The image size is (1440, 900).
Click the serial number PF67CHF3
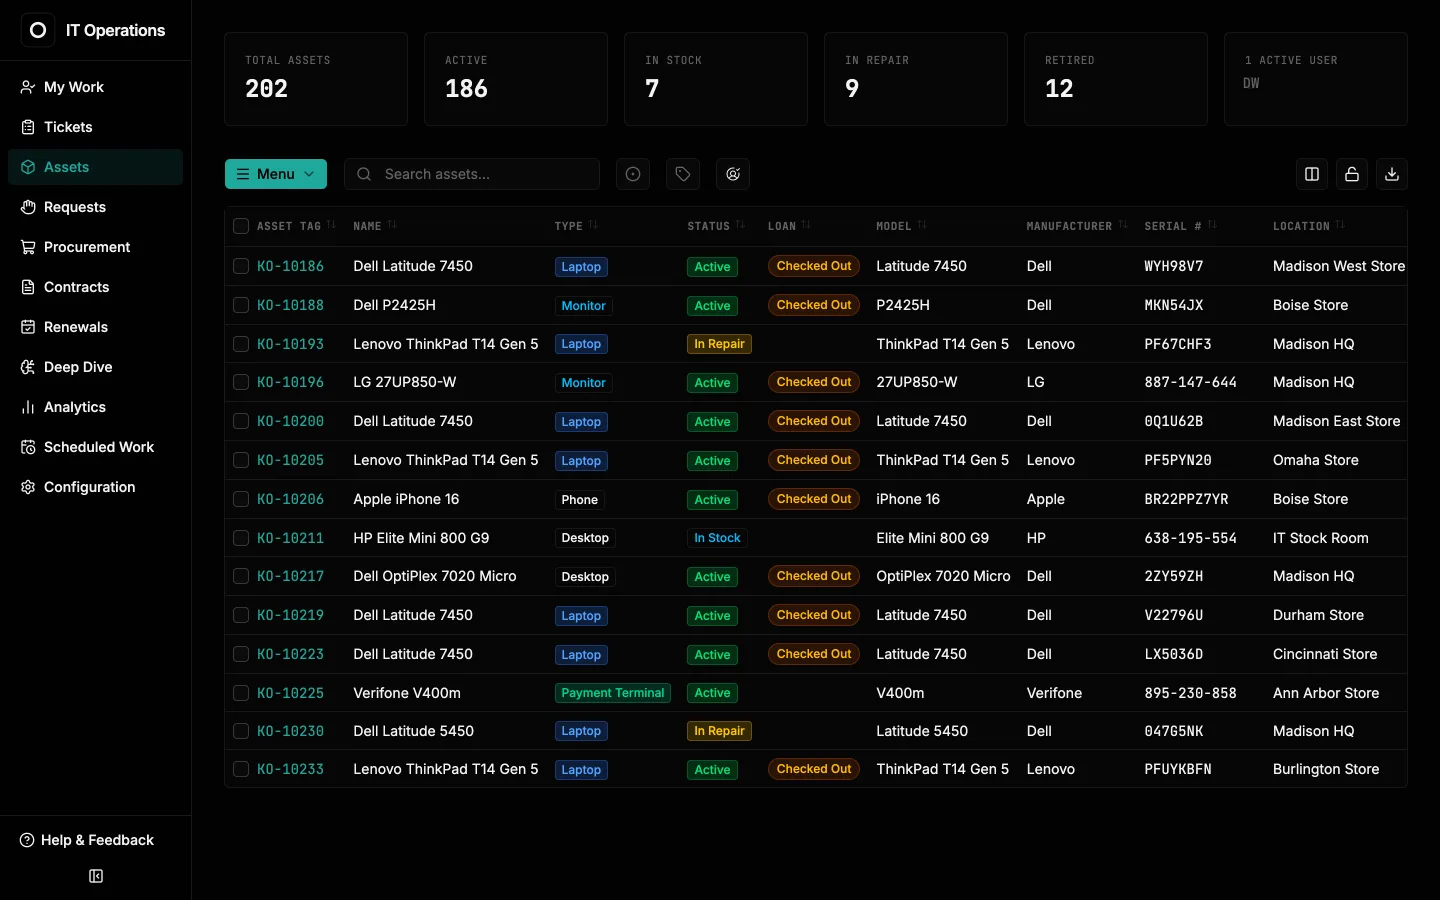pos(1178,344)
